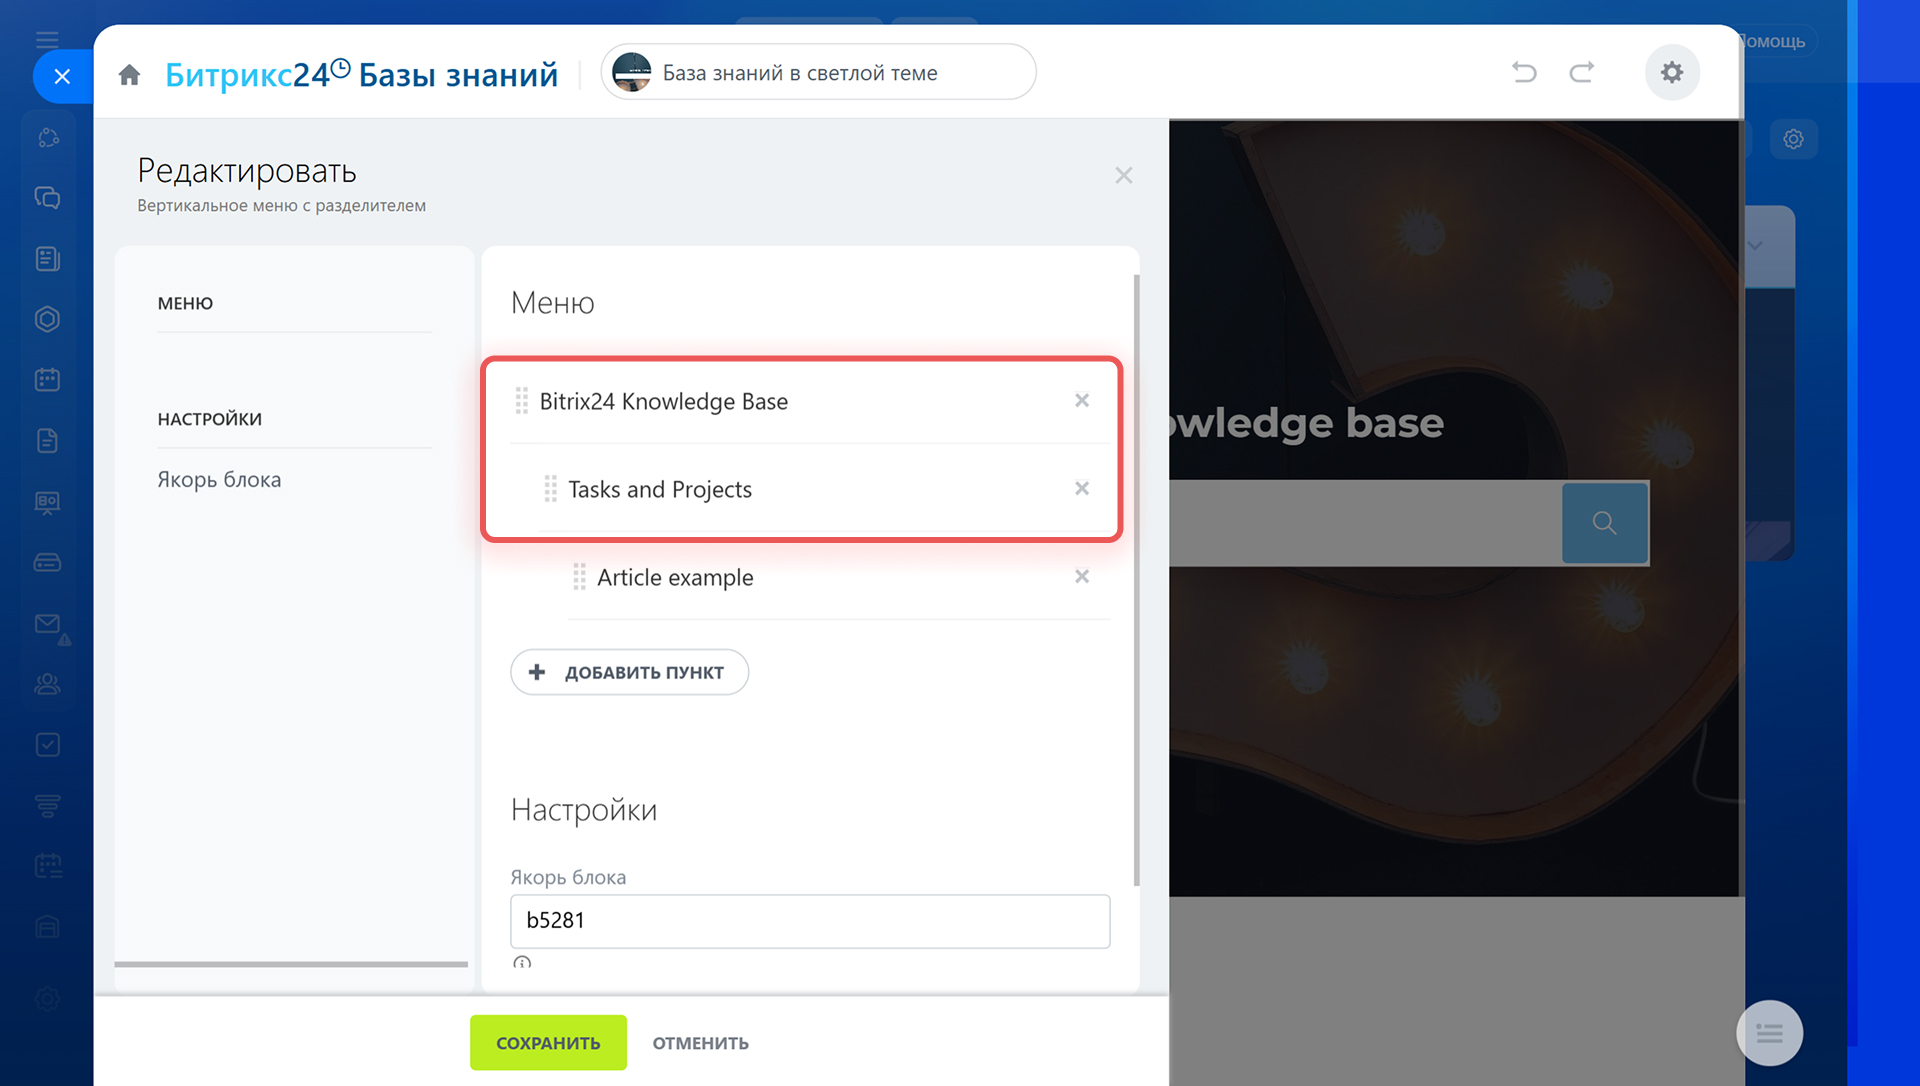Open Article example menu item
This screenshot has height=1086, width=1920.
675,577
